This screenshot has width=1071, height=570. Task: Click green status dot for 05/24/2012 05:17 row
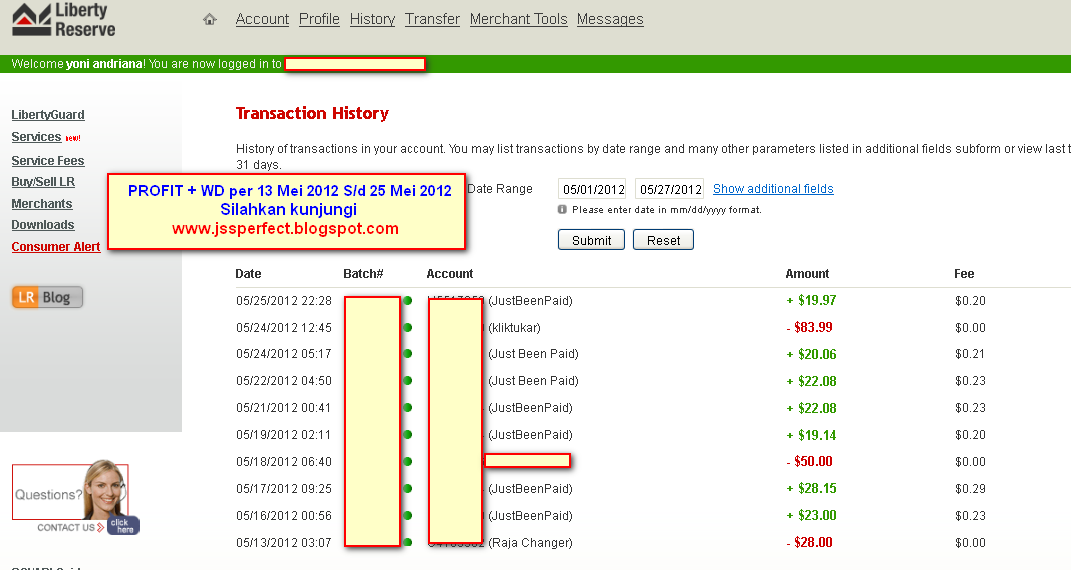pos(408,354)
